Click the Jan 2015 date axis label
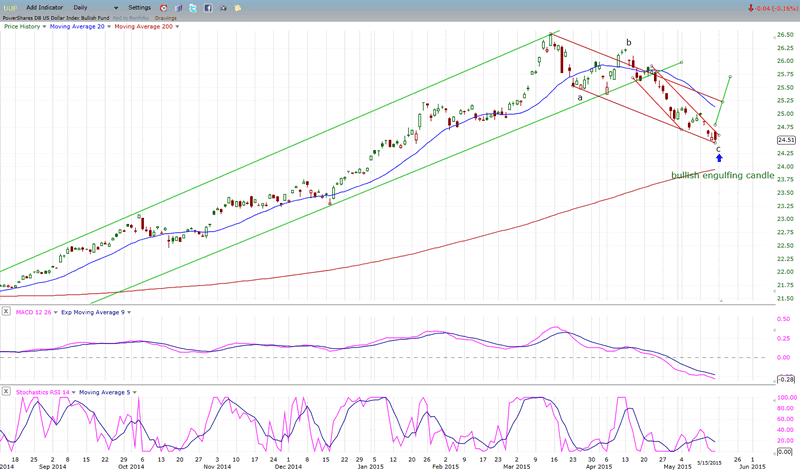The width and height of the screenshot is (800, 470). pyautogui.click(x=370, y=466)
